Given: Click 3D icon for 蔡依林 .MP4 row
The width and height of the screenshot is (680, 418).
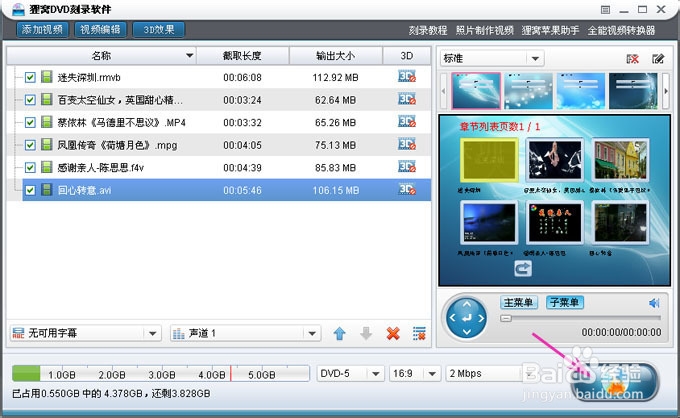Looking at the screenshot, I should (x=407, y=122).
